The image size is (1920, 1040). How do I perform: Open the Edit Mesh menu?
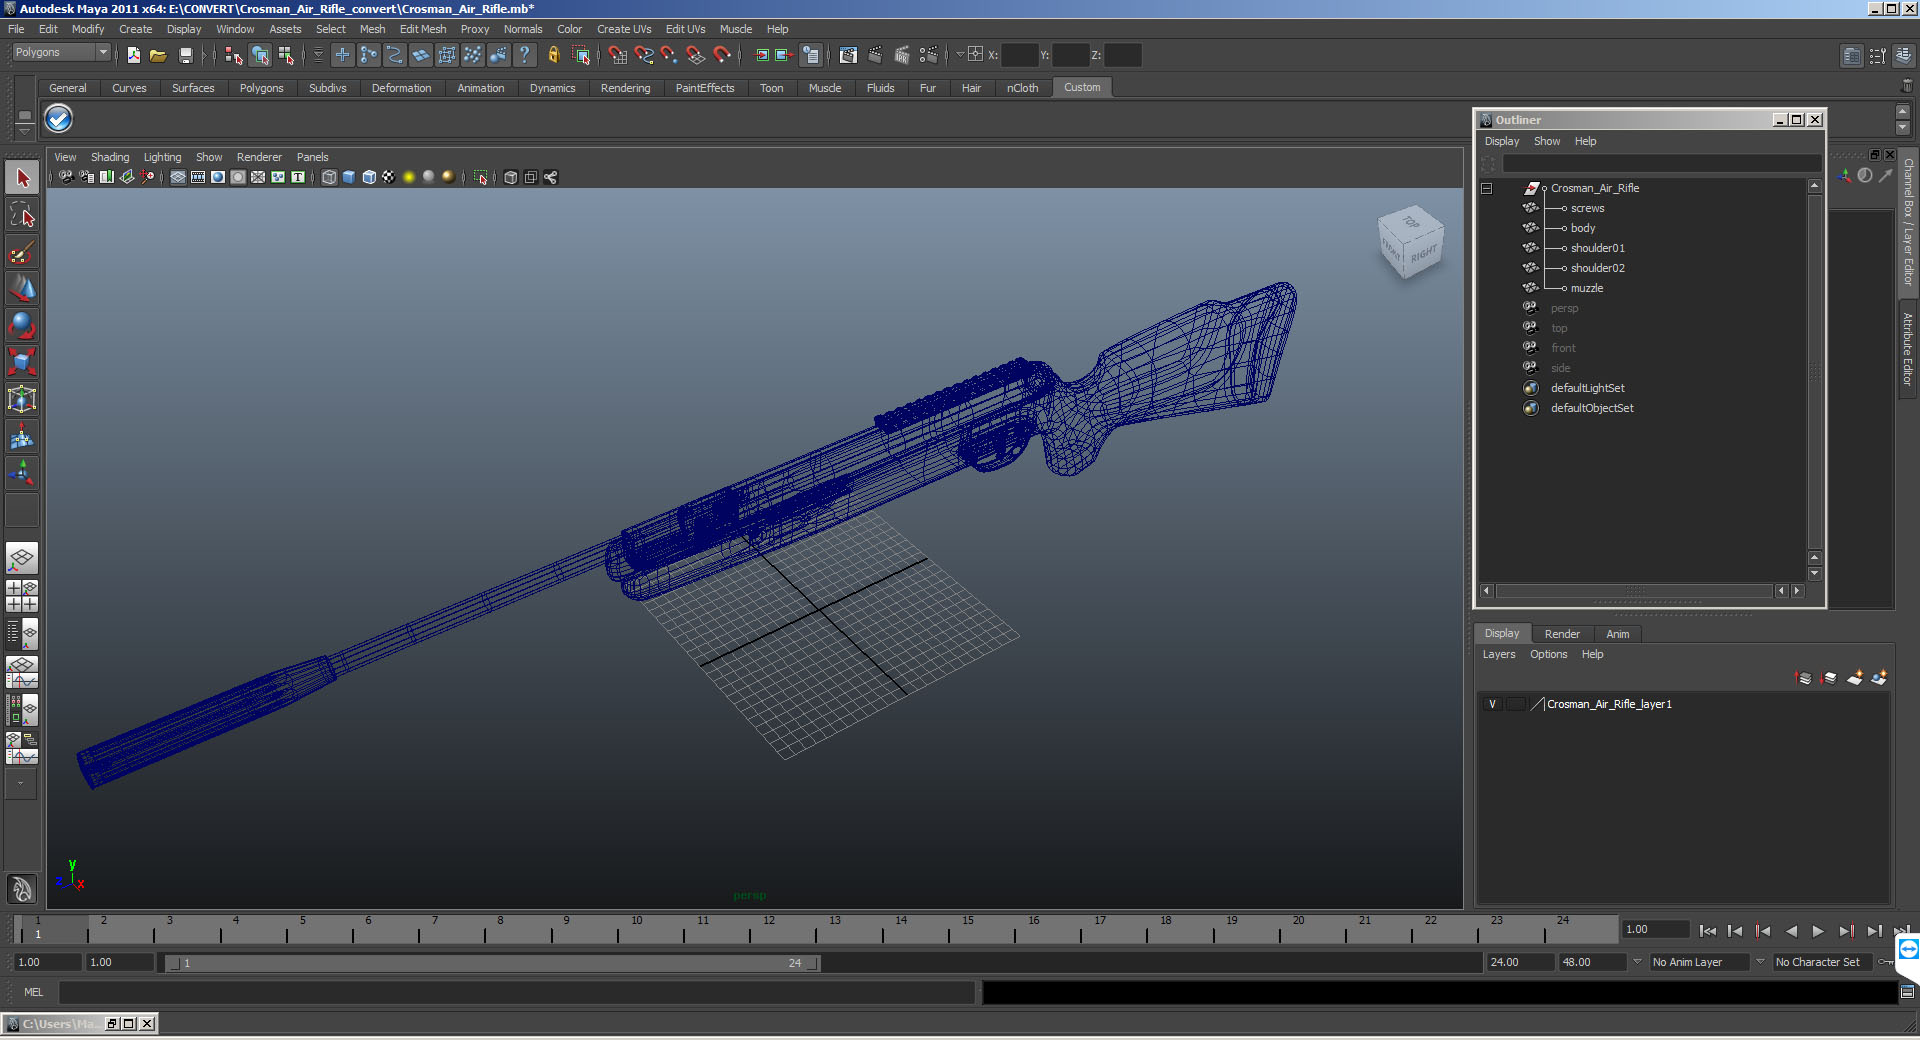coord(423,29)
